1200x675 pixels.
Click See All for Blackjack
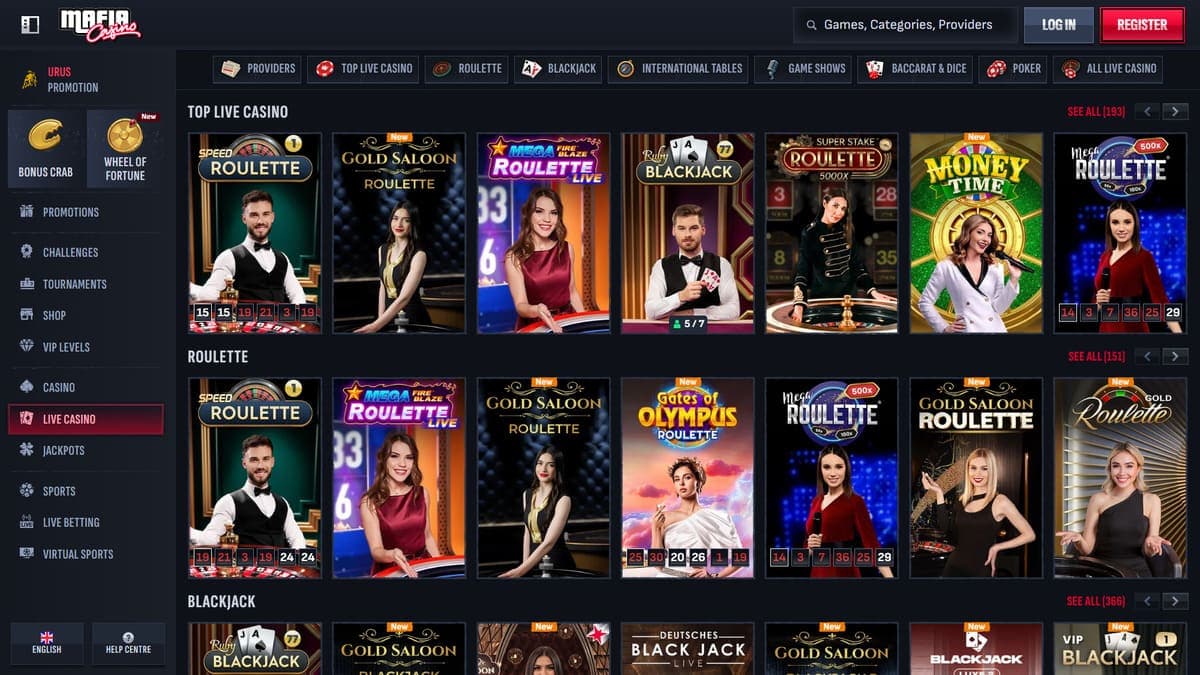(x=1096, y=601)
